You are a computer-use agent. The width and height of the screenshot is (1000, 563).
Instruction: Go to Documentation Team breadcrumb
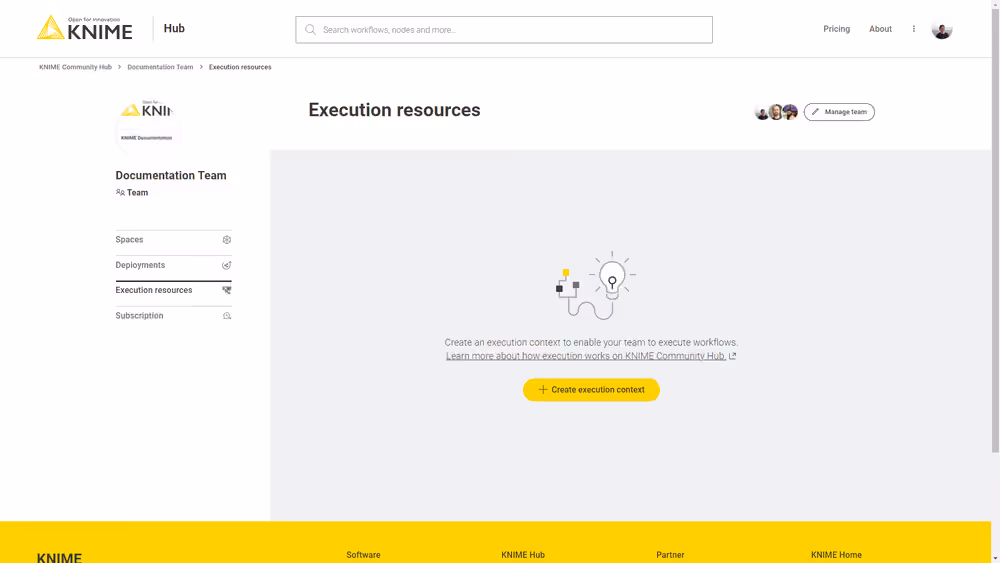[x=160, y=67]
